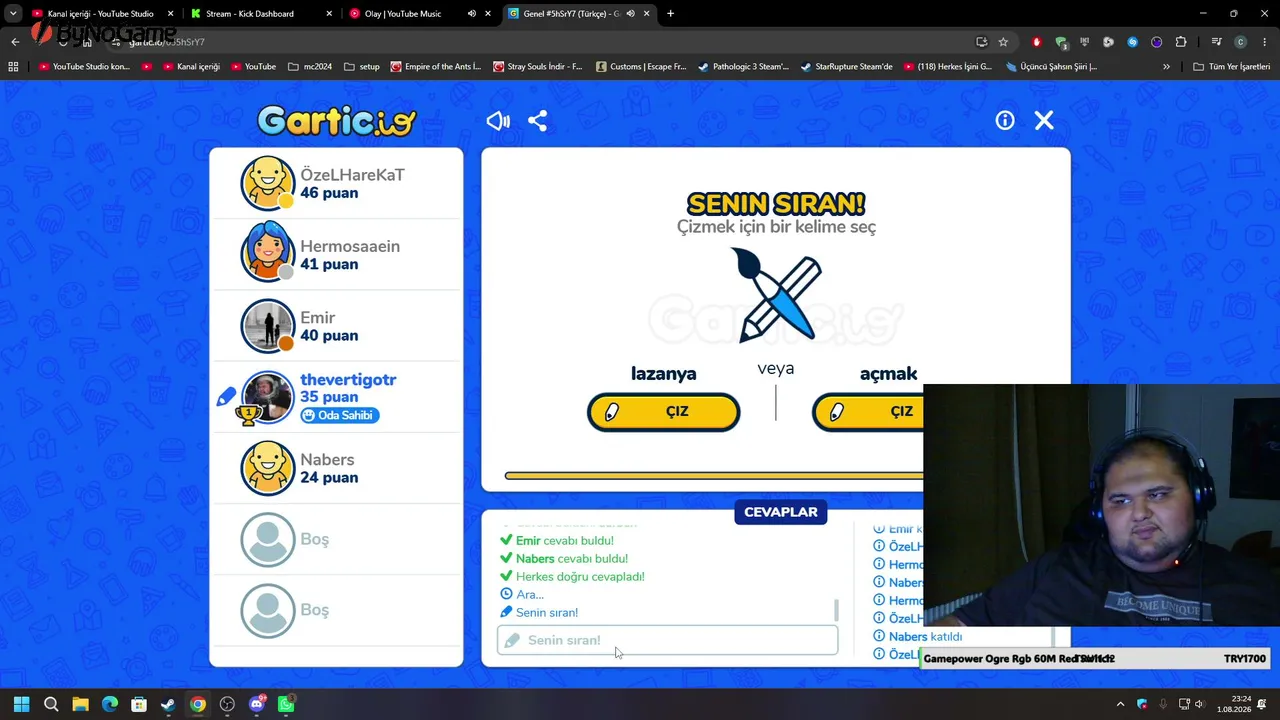The image size is (1280, 720).
Task: Exit the Gartic room with the X
Action: (x=1044, y=121)
